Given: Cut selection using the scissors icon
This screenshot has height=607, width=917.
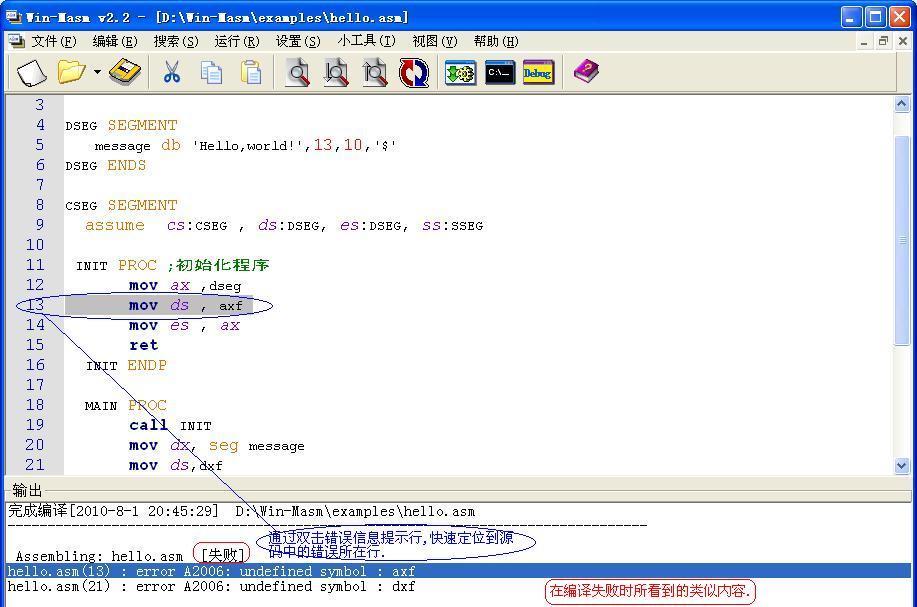Looking at the screenshot, I should 171,73.
